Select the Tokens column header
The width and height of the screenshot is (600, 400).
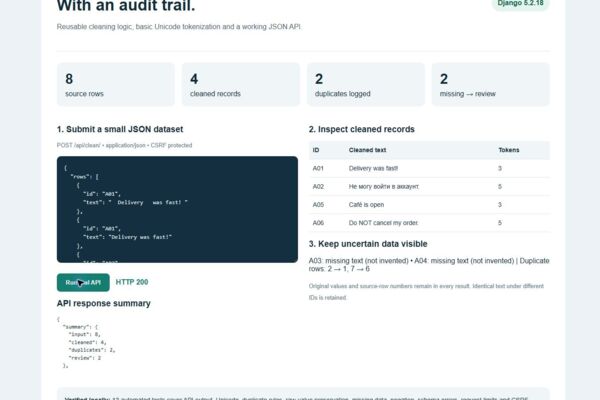(x=509, y=150)
